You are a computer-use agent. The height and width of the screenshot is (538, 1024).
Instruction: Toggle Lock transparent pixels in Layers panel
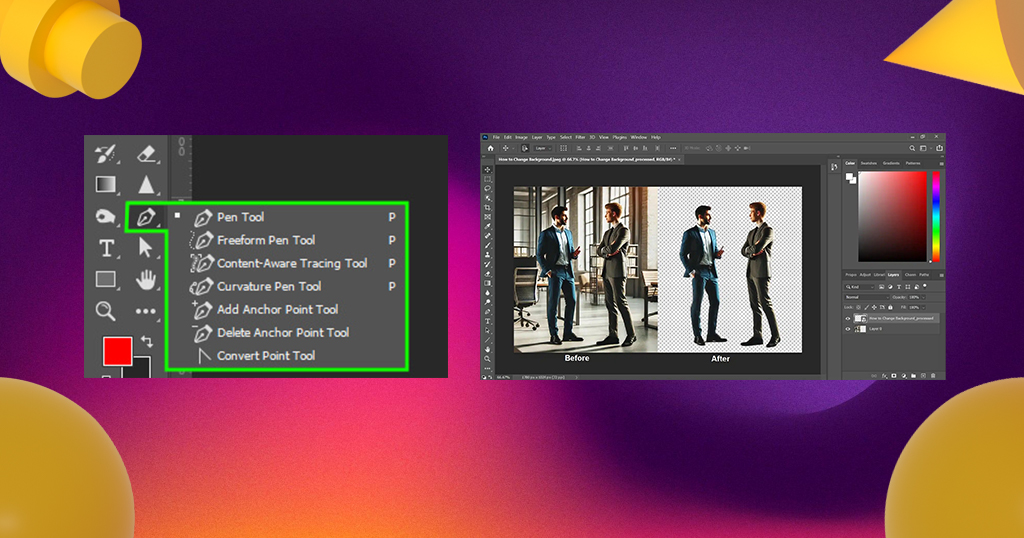pos(858,308)
